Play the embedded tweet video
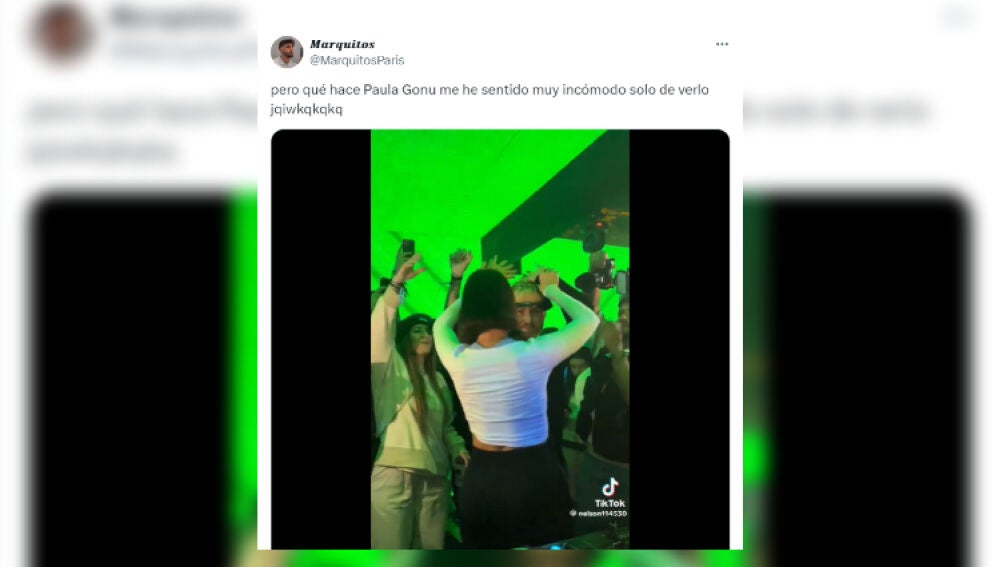 click(500, 339)
